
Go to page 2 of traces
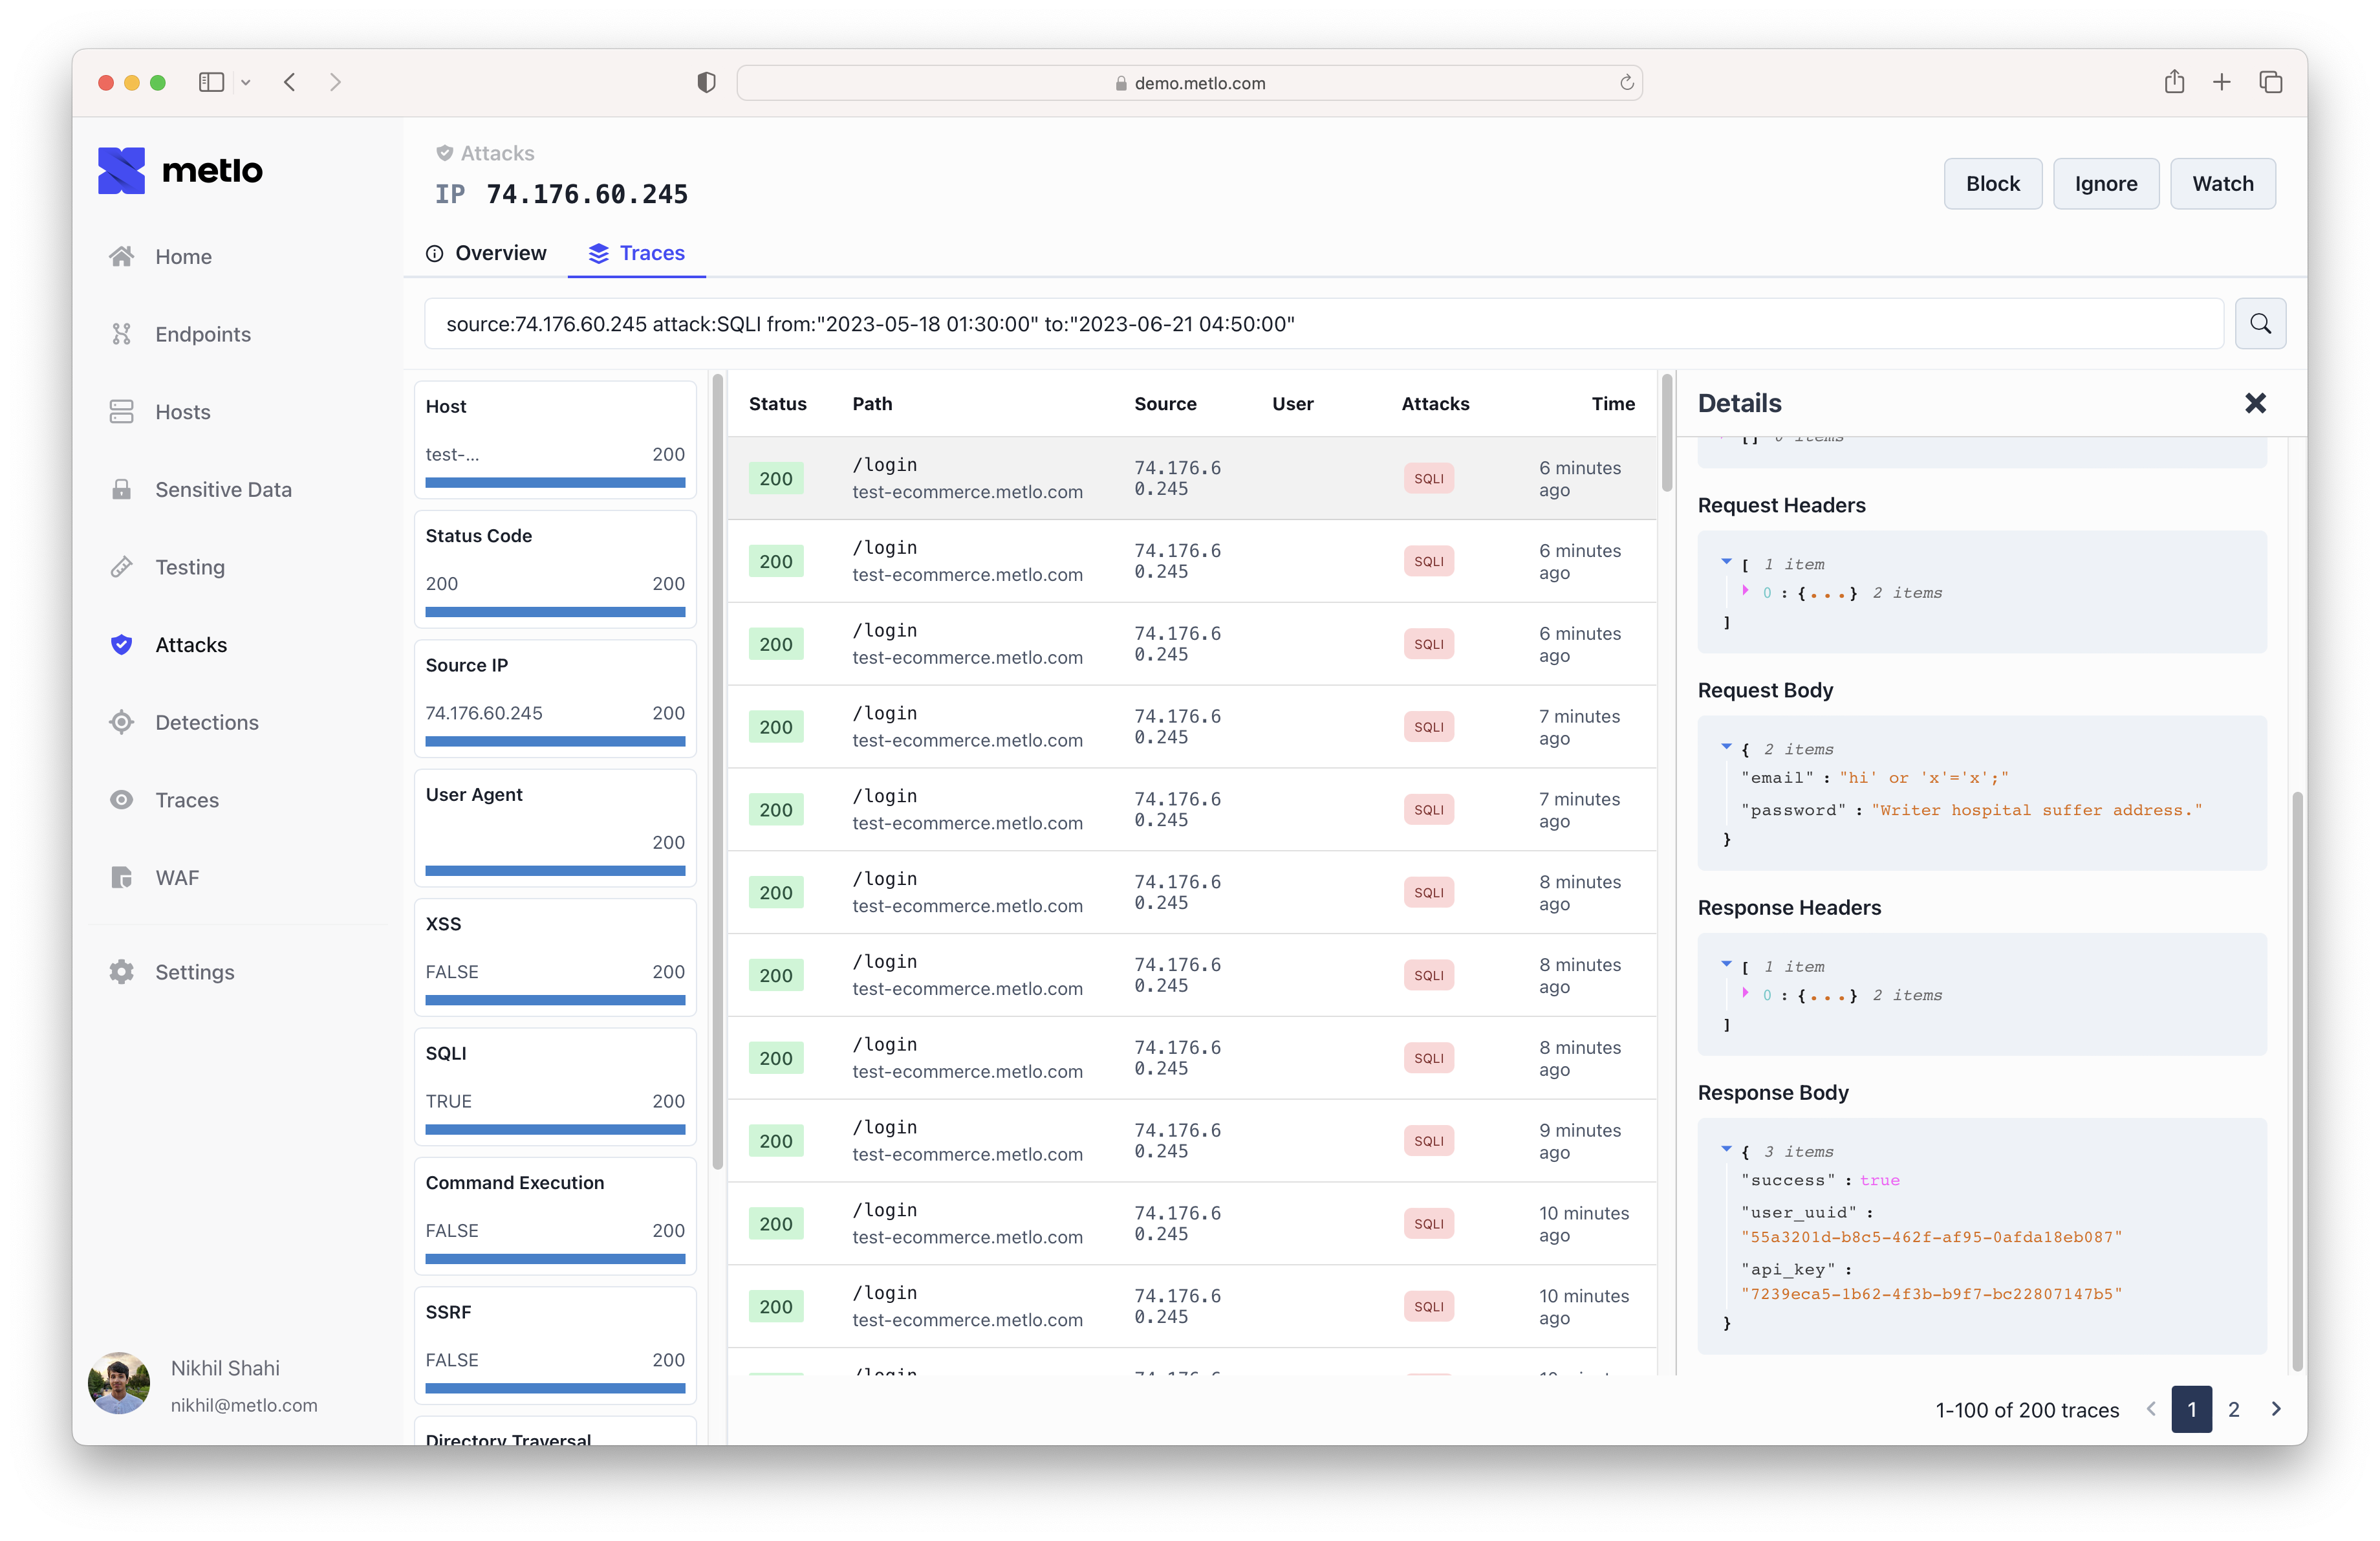click(x=2233, y=1409)
